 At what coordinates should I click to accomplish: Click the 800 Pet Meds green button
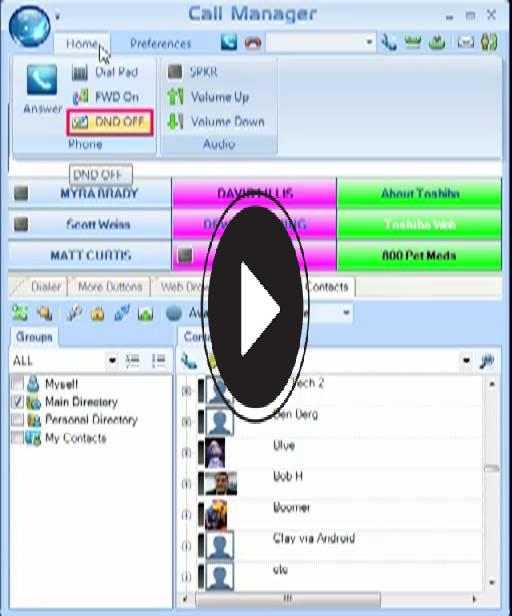[x=419, y=256]
